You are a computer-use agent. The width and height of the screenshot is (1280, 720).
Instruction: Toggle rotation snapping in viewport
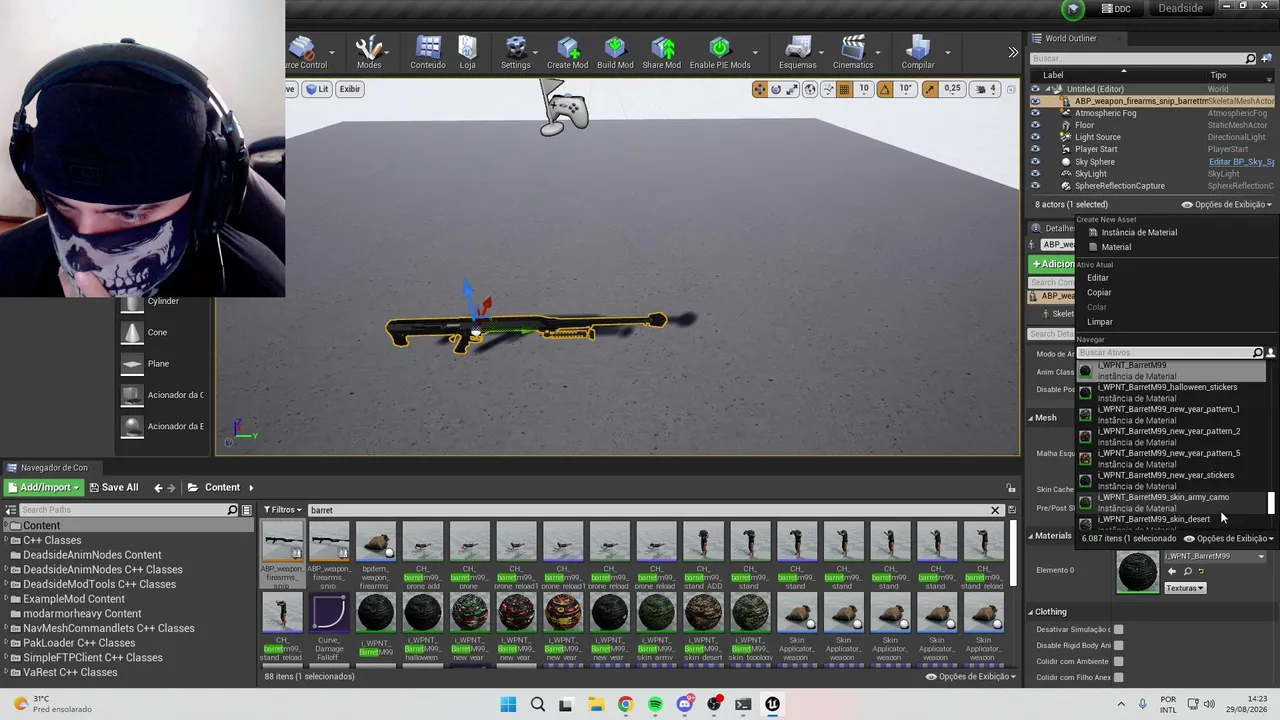click(884, 89)
